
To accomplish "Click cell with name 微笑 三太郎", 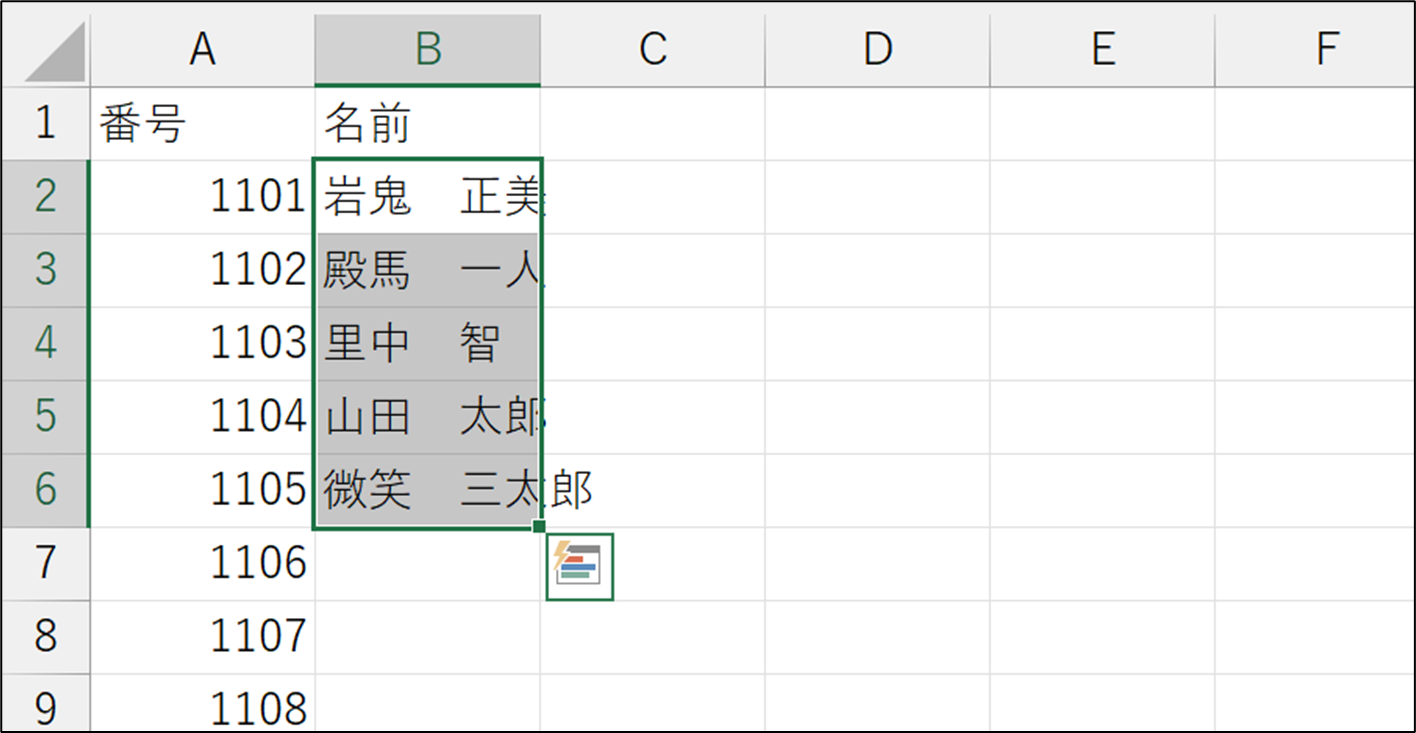I will [428, 490].
